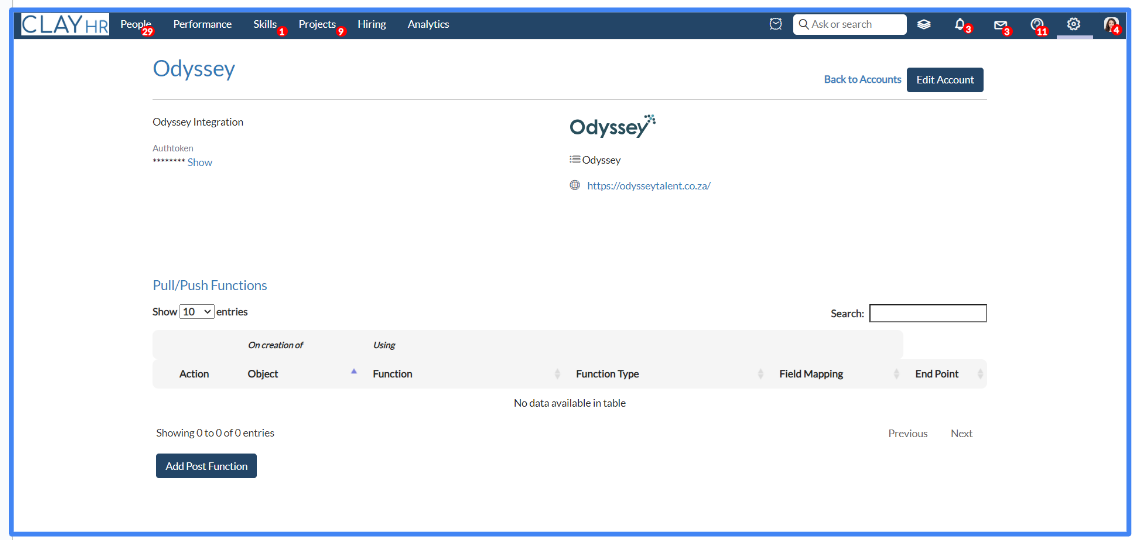Show the hidden Authtoken

click(200, 163)
